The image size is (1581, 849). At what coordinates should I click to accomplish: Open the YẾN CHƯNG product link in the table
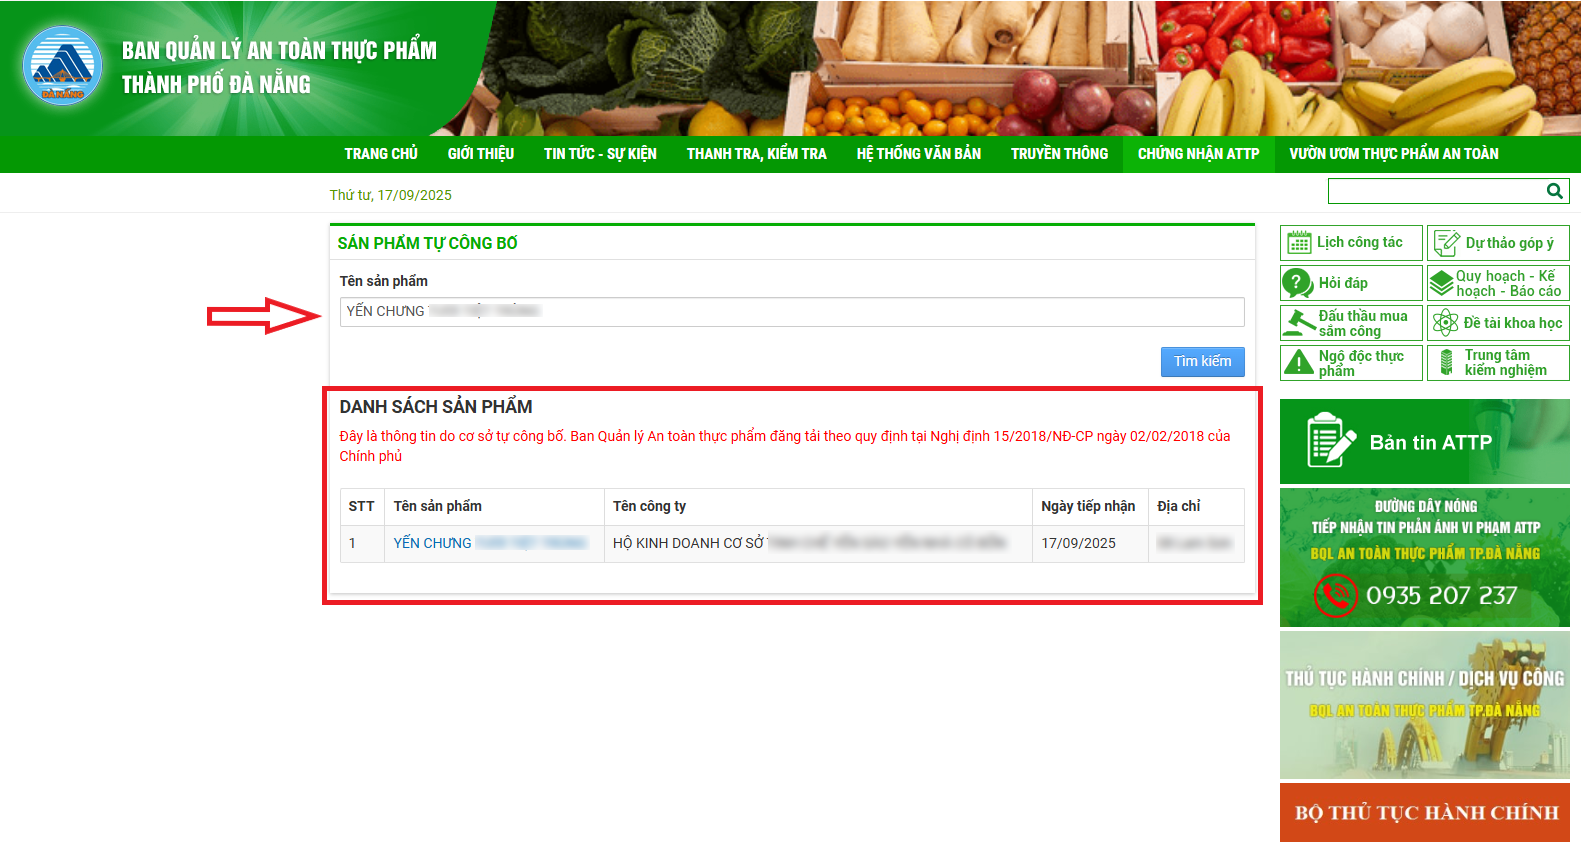[432, 543]
